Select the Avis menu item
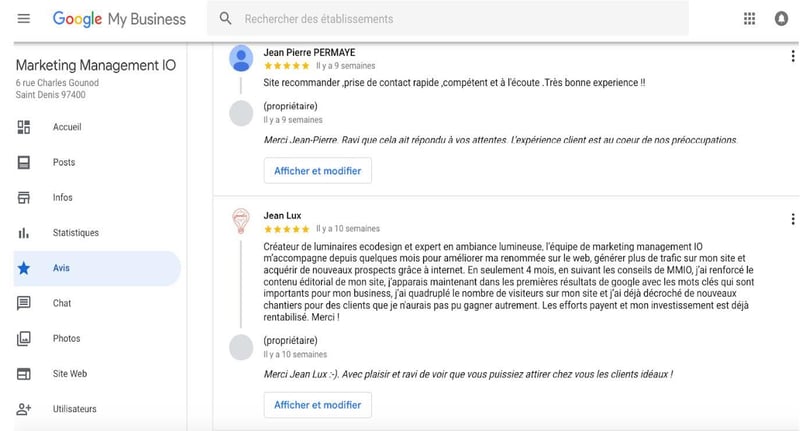800x431 pixels. tap(62, 268)
